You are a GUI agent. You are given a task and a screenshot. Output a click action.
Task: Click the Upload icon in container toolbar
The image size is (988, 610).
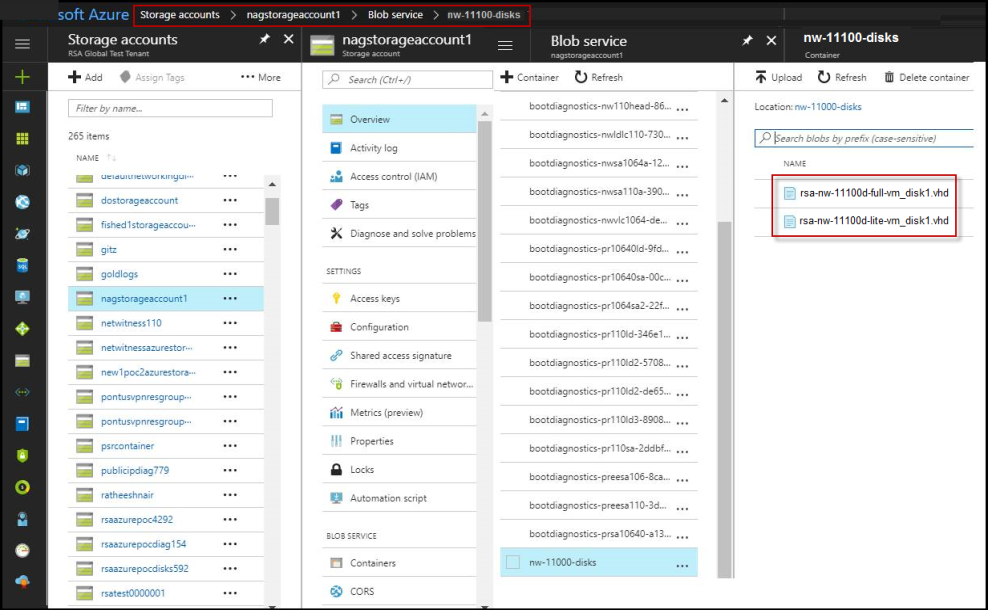coord(762,77)
